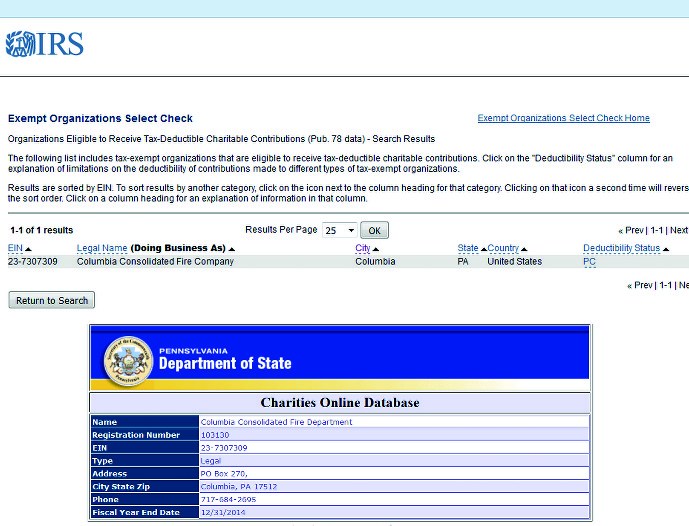This screenshot has width=689, height=526.
Task: Click the Return to Search button
Action: pyautogui.click(x=52, y=300)
